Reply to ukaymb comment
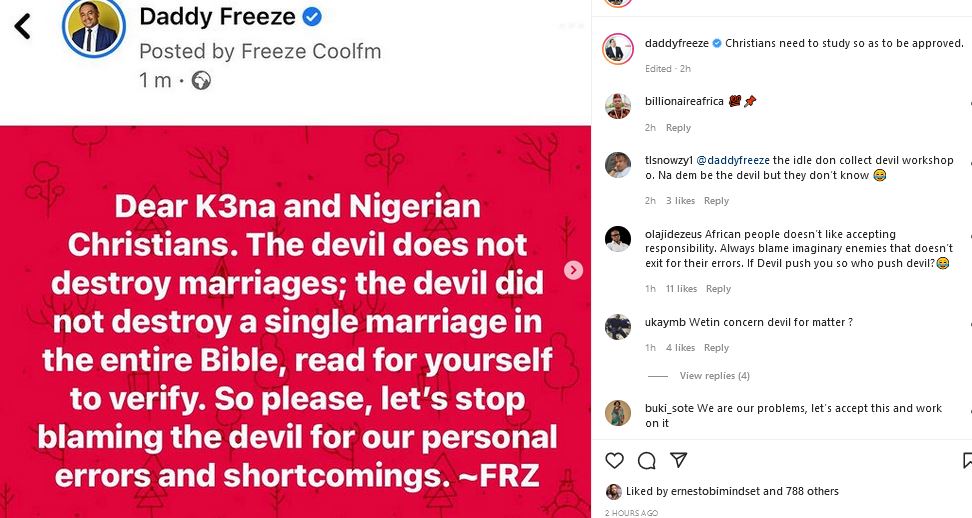972x518 pixels. coord(716,348)
